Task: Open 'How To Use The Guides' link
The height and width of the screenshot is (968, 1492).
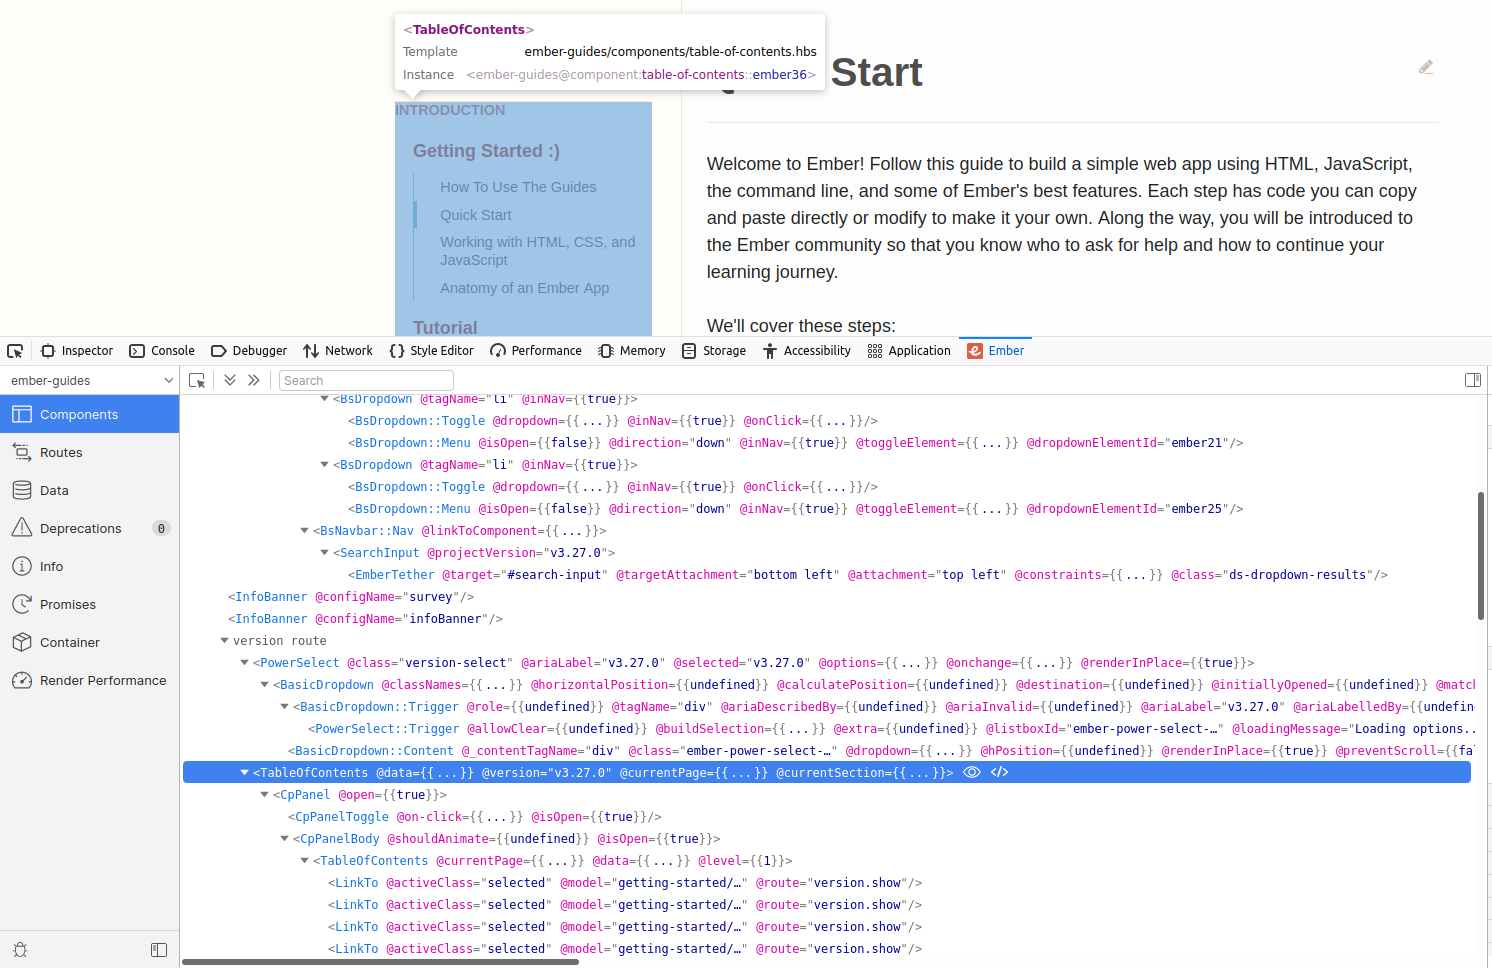Action: point(518,187)
